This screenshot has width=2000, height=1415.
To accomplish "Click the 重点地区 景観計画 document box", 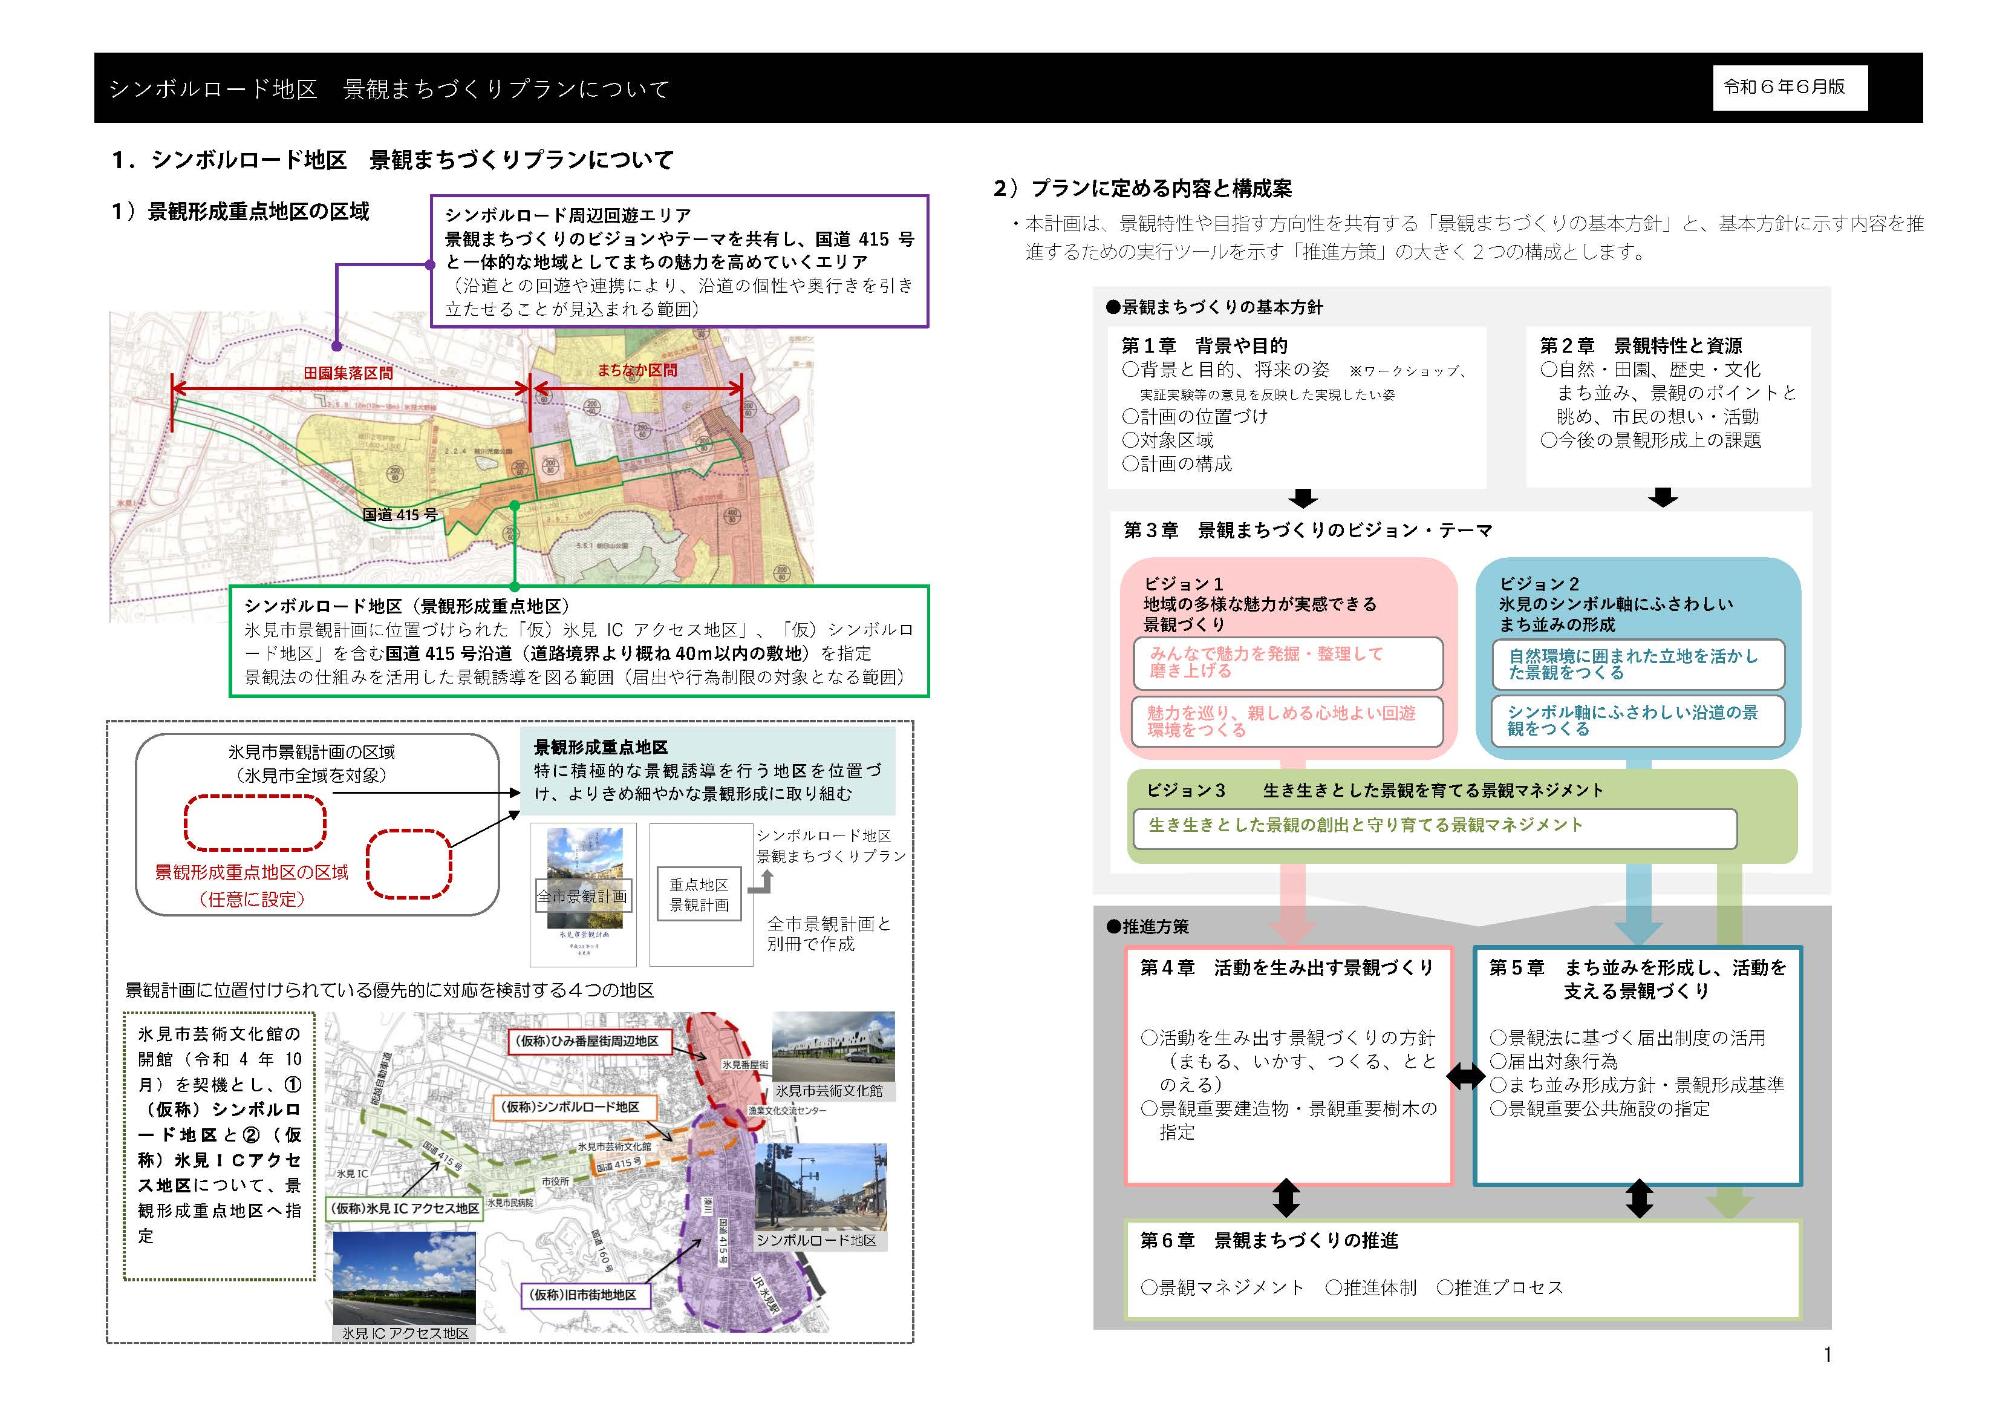I will (700, 895).
